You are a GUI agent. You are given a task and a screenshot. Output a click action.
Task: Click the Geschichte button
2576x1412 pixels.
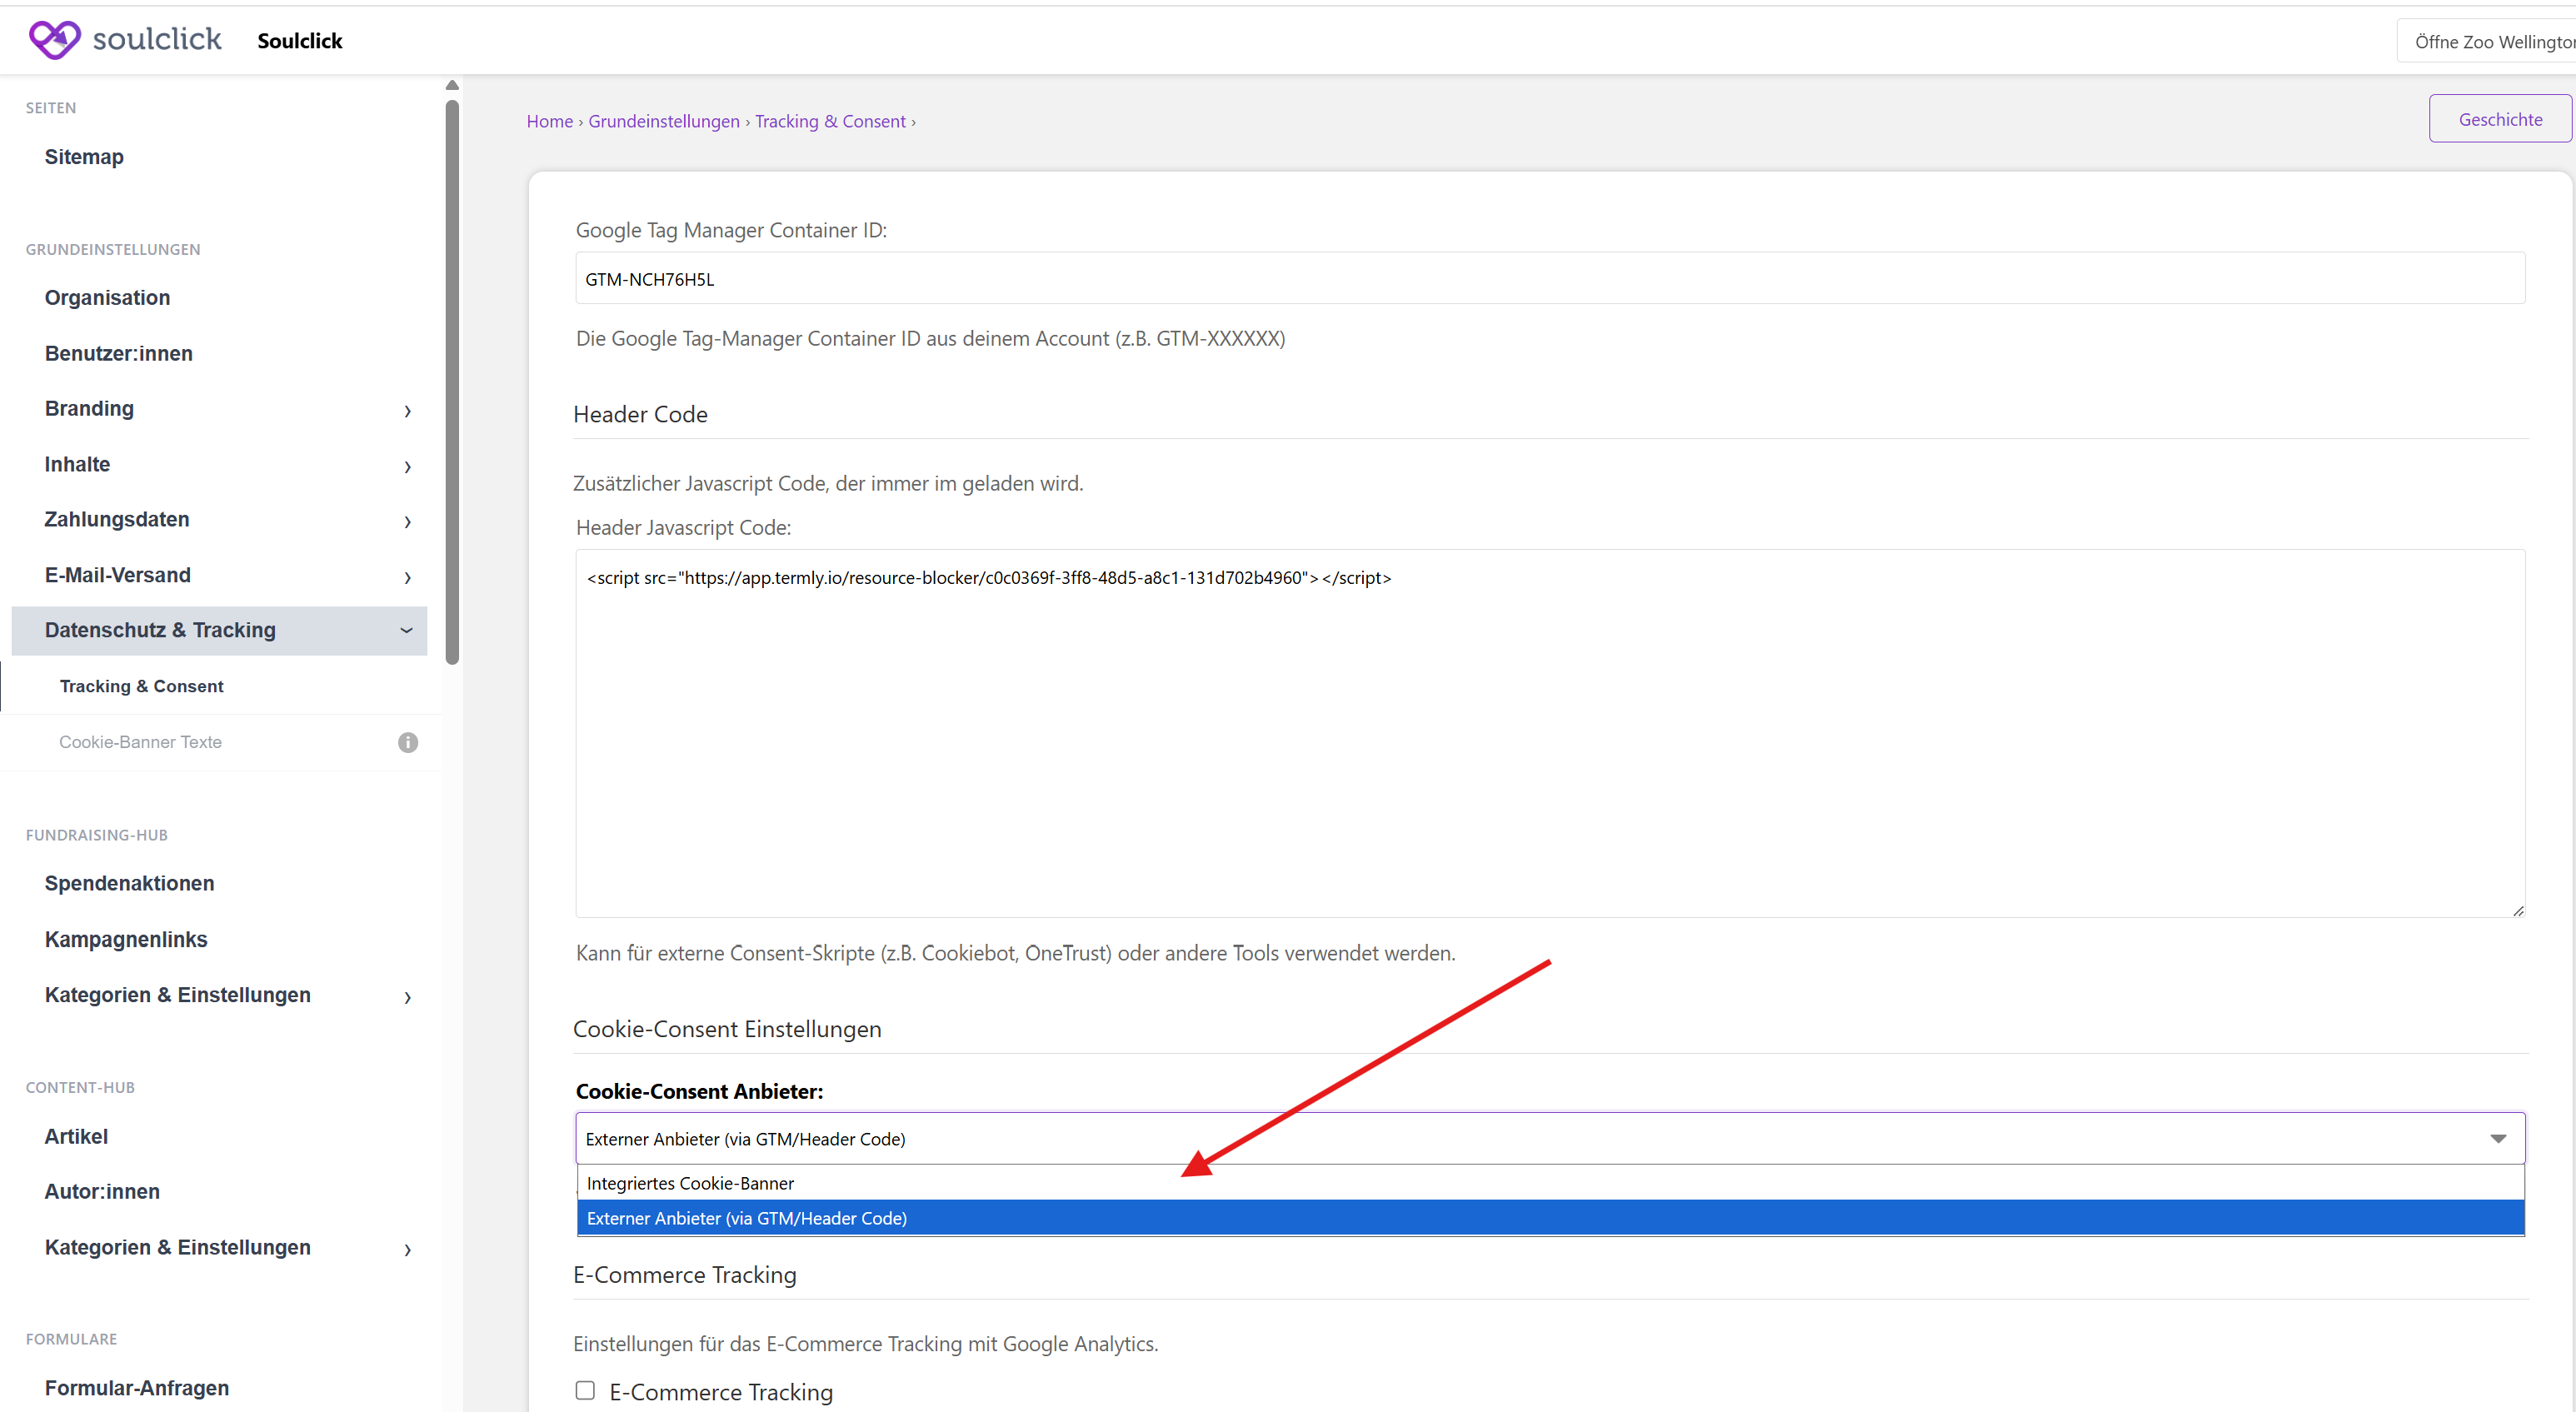point(2500,118)
